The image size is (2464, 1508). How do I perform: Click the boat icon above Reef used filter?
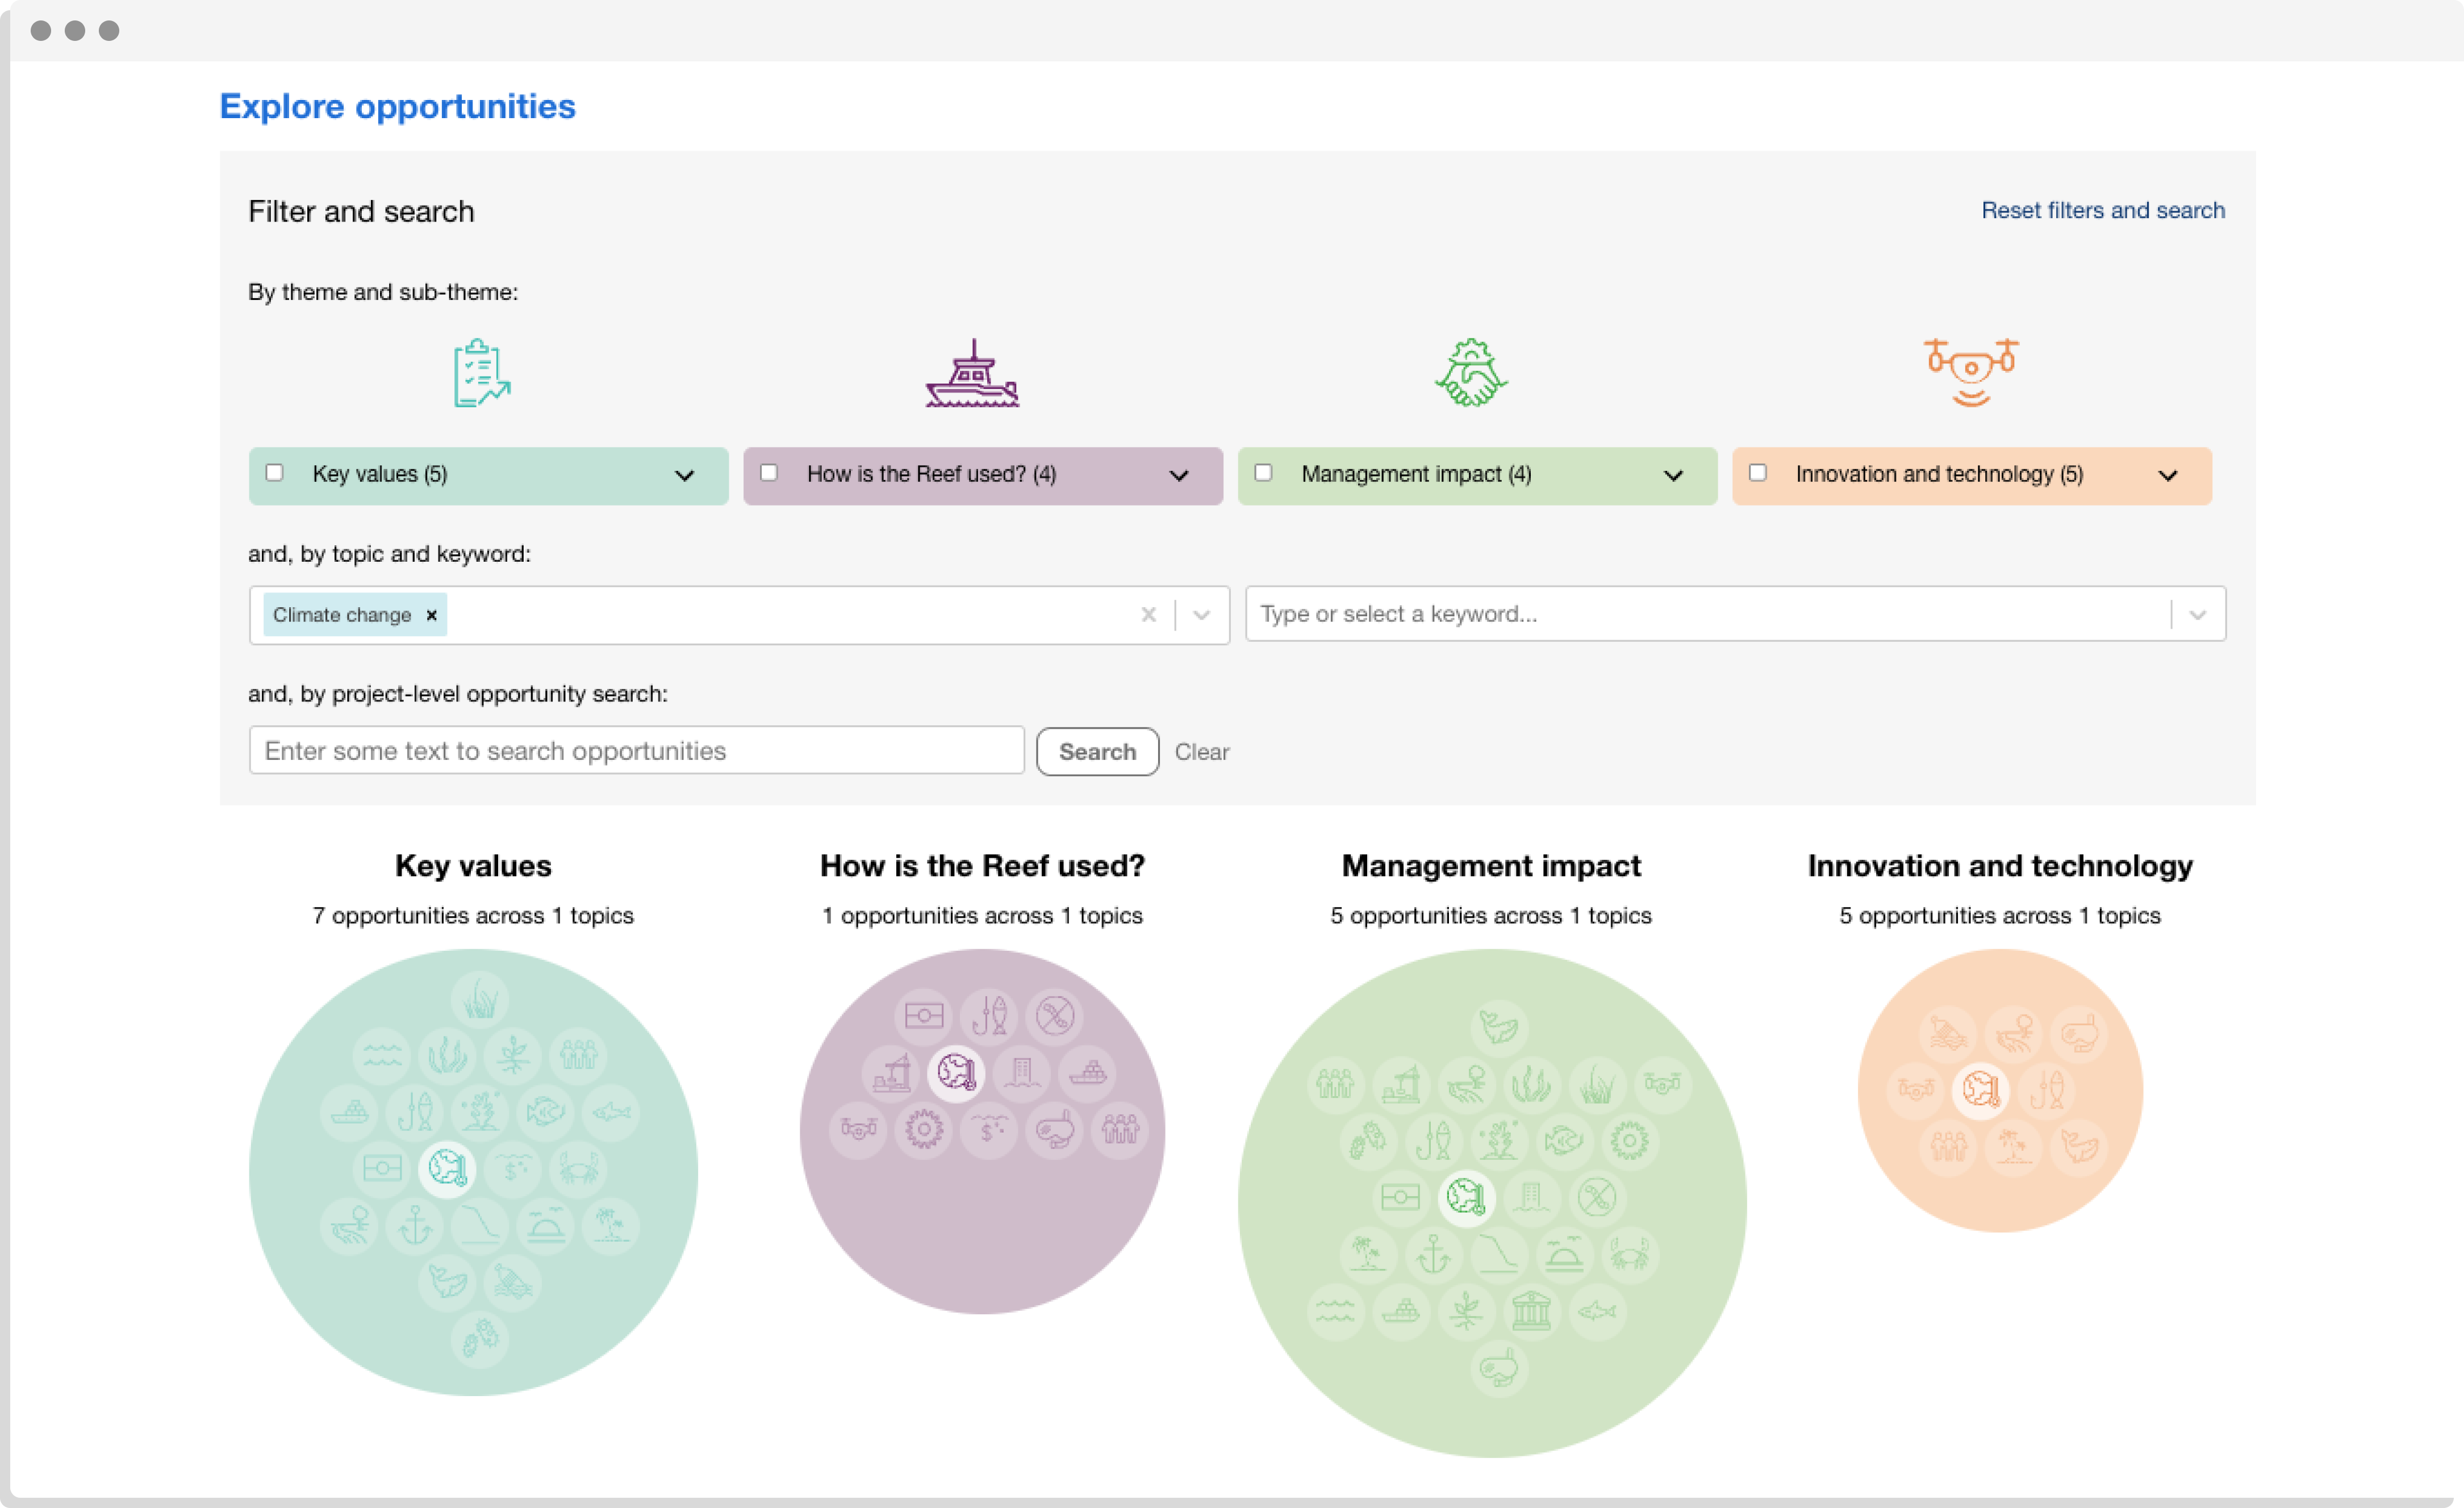point(972,374)
